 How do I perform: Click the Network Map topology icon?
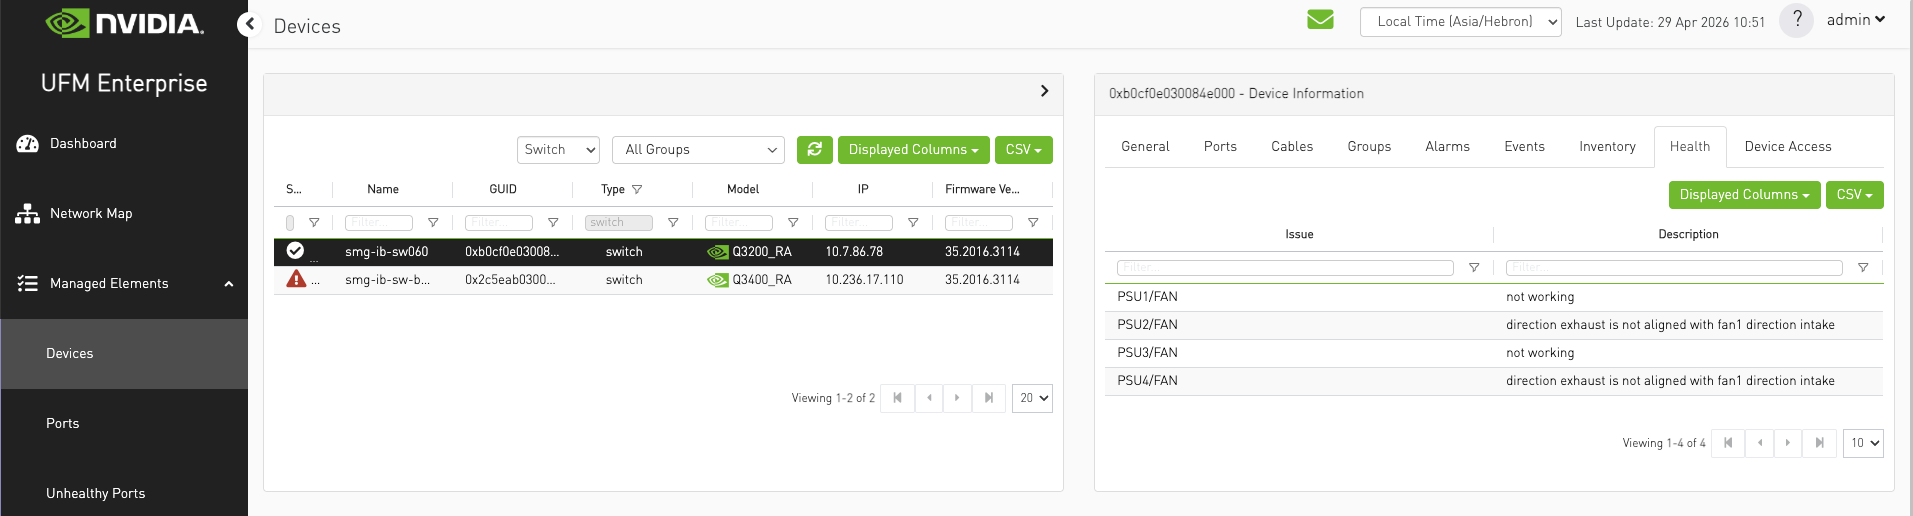click(27, 214)
